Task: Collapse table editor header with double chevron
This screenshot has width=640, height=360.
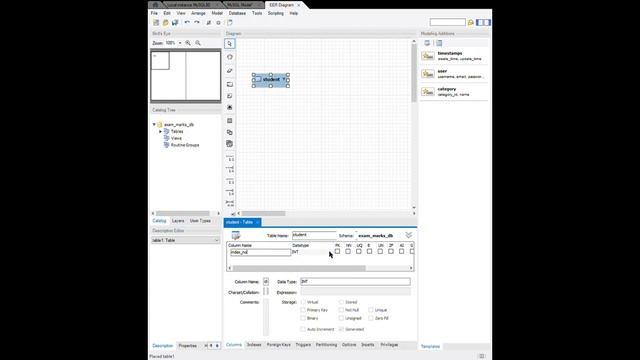Action: [409, 235]
